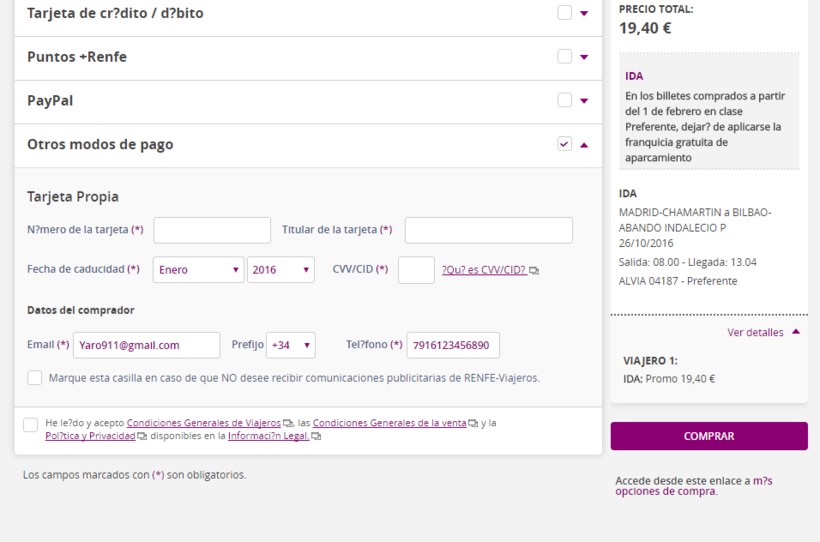
Task: Click the Titular de la tarjeta field
Action: 488,230
